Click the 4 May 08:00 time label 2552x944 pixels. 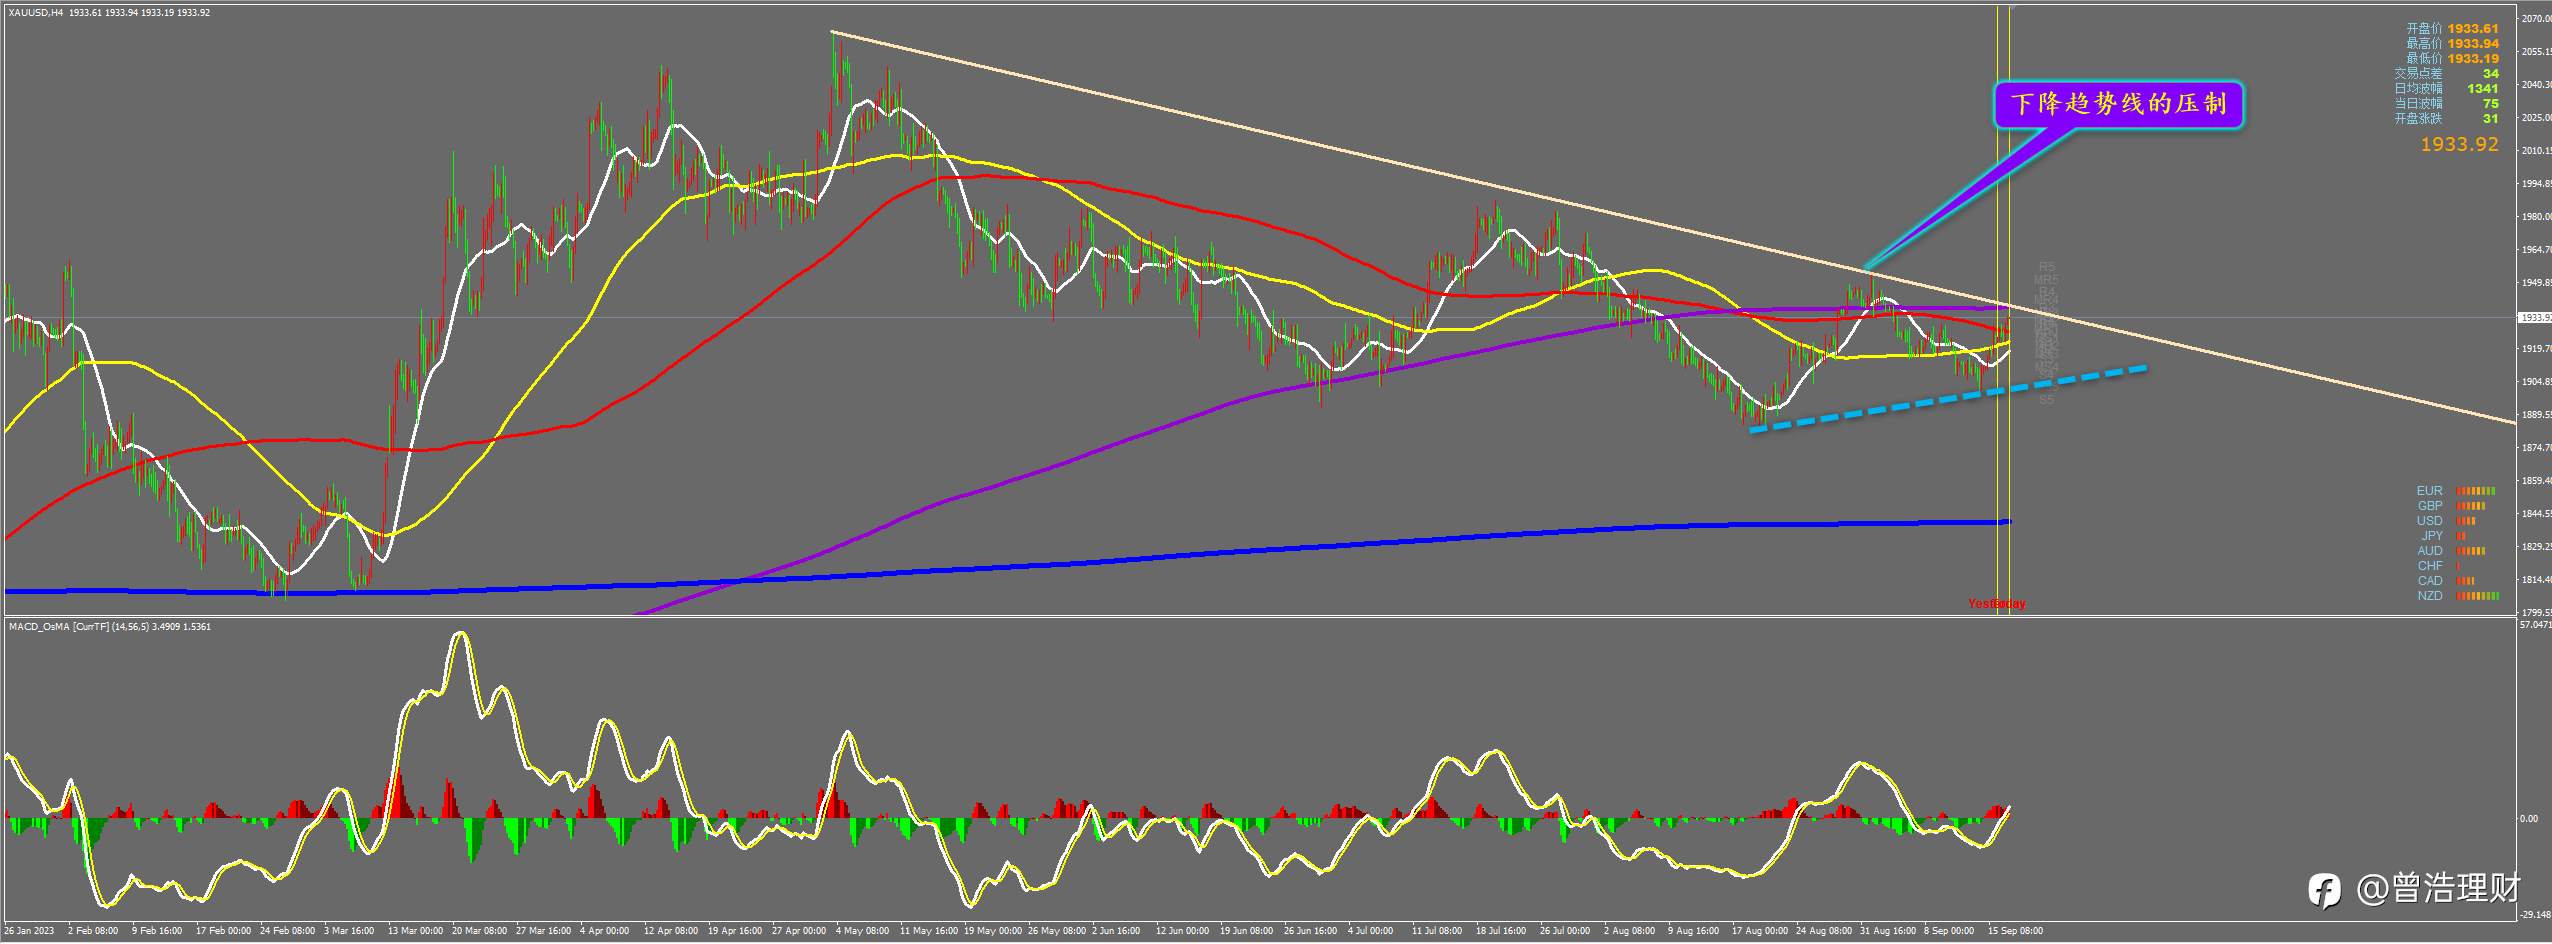coord(862,931)
